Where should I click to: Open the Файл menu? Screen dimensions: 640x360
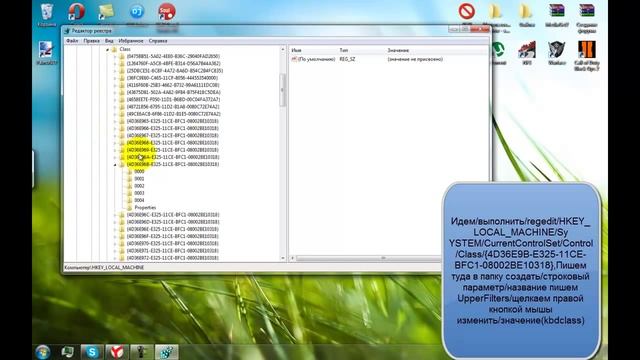pos(72,41)
